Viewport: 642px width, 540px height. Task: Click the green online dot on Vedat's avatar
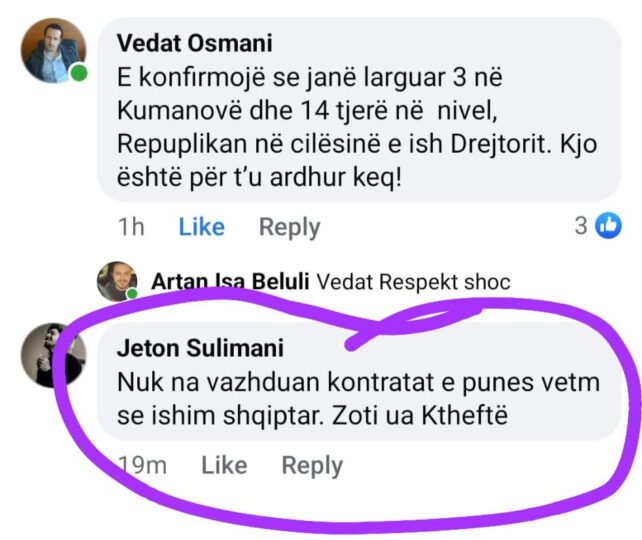coord(79,75)
